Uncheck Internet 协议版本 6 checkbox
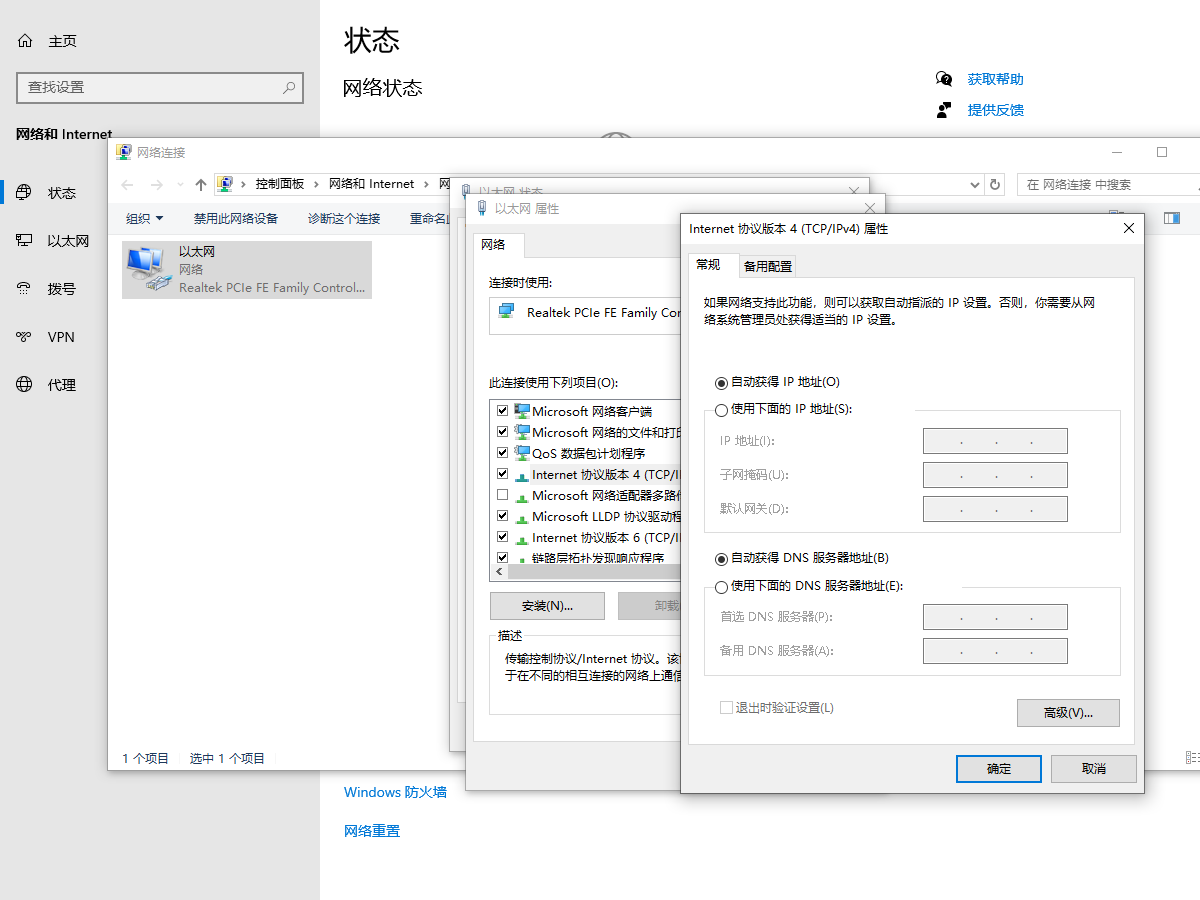This screenshot has height=900, width=1200. [503, 537]
